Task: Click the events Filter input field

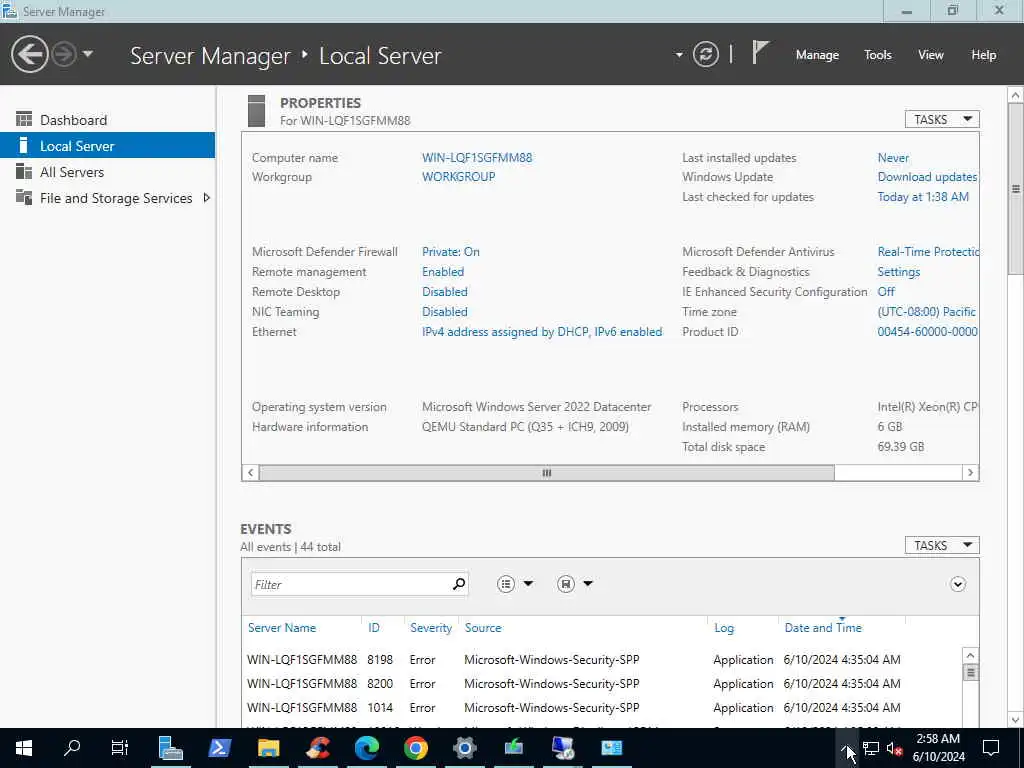Action: (349, 584)
